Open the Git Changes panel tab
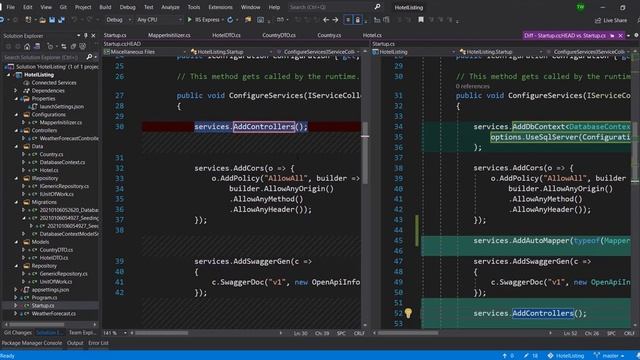The width and height of the screenshot is (640, 360). [18, 333]
